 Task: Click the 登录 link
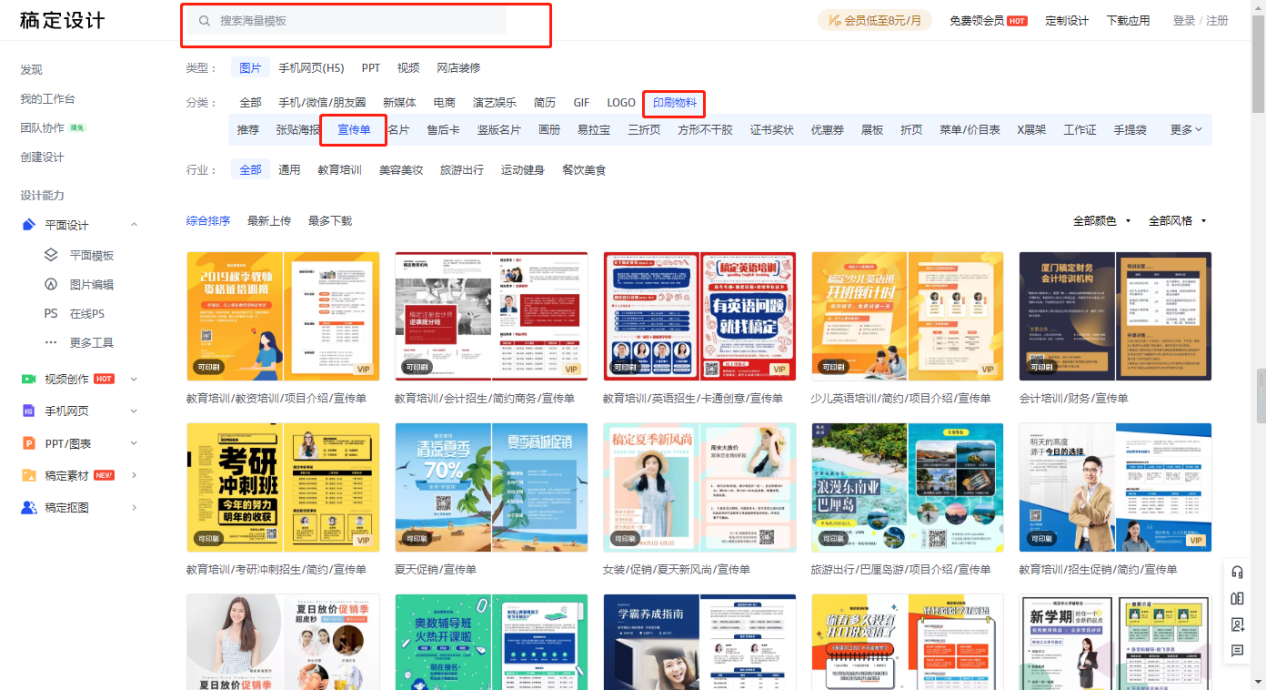click(x=1184, y=21)
